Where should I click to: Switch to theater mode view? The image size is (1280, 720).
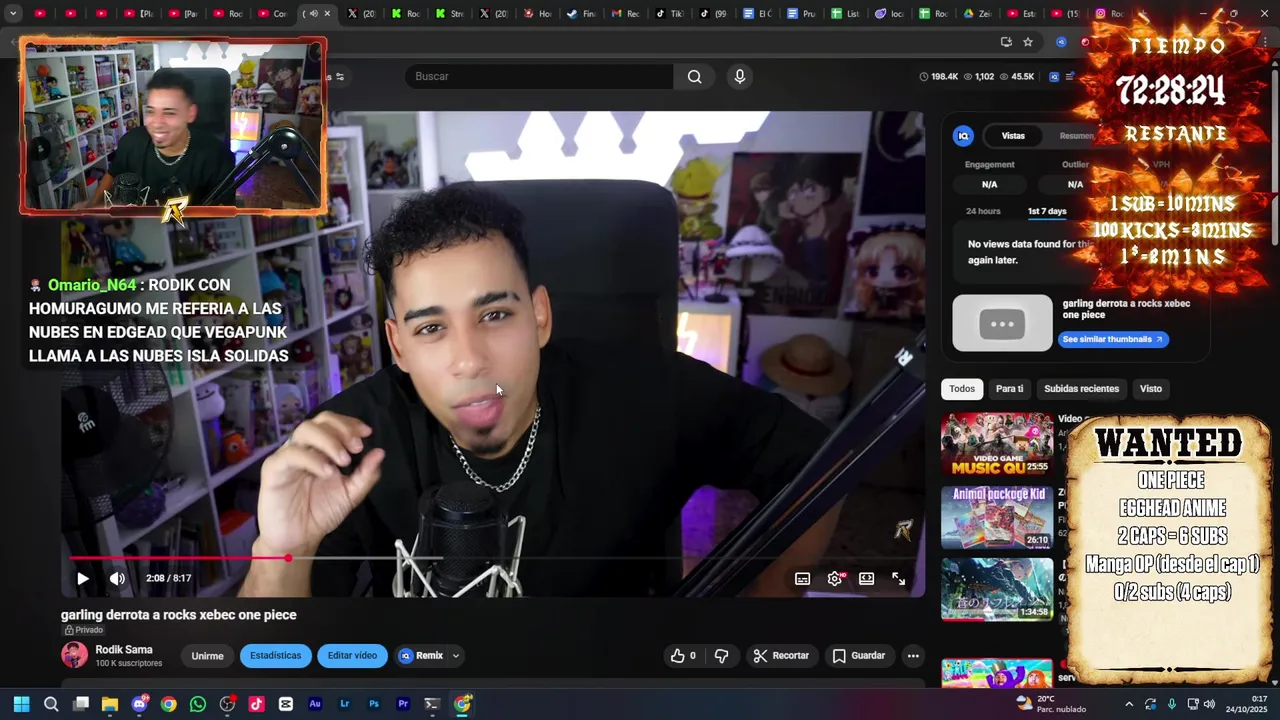(867, 578)
